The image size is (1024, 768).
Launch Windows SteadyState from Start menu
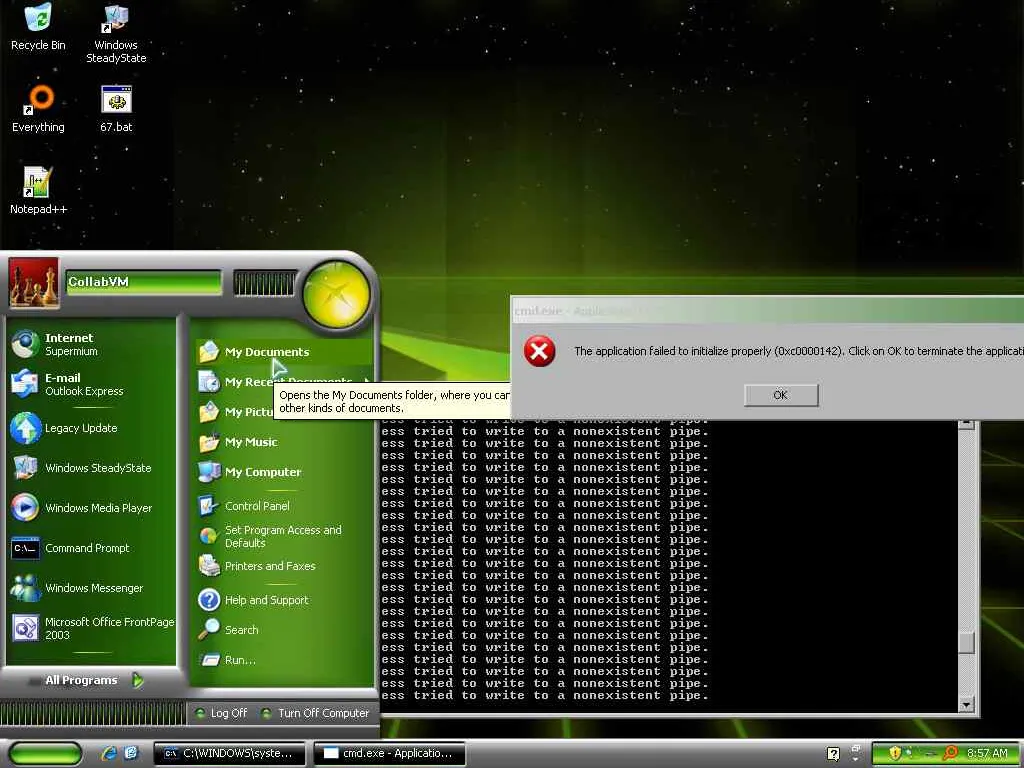(91, 468)
